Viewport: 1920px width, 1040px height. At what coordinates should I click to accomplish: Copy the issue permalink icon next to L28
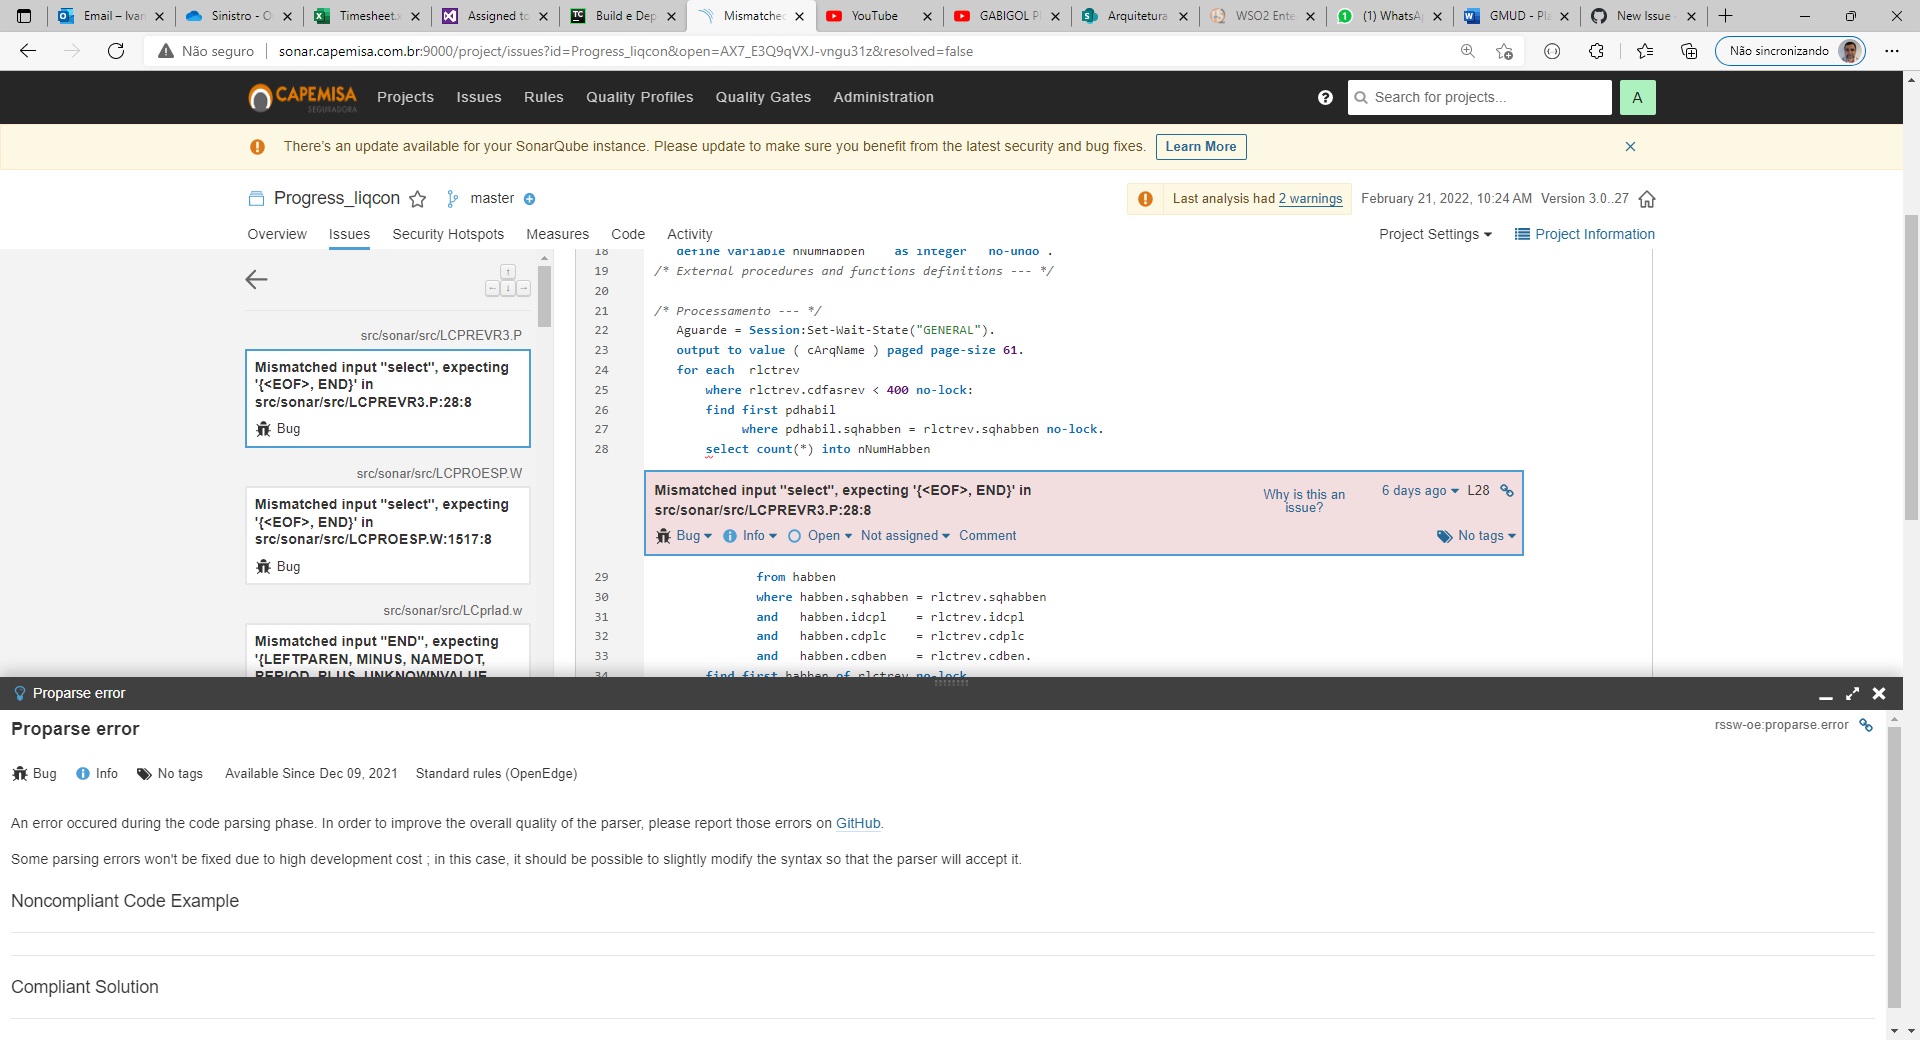[x=1506, y=490]
